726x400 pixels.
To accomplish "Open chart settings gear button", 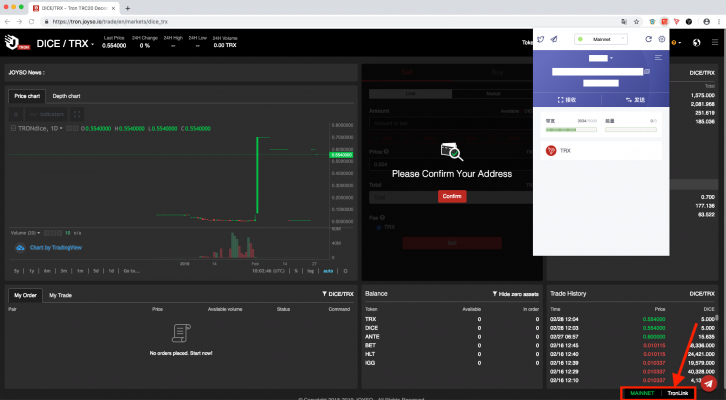I will [16, 114].
